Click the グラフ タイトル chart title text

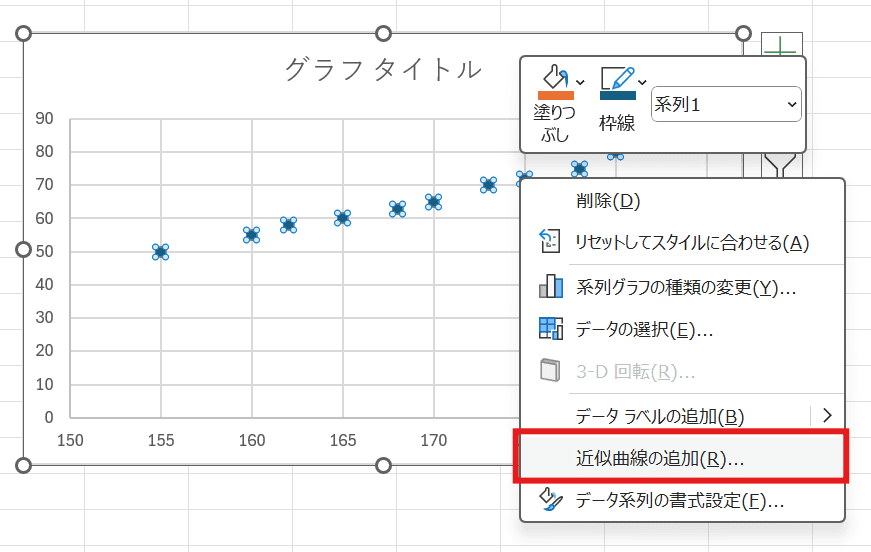tap(383, 69)
